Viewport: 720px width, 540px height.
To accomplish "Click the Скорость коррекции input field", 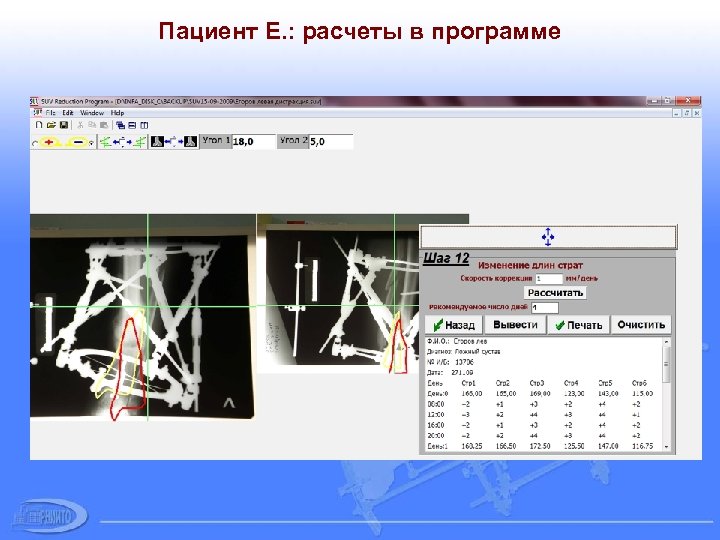I will pos(549,278).
